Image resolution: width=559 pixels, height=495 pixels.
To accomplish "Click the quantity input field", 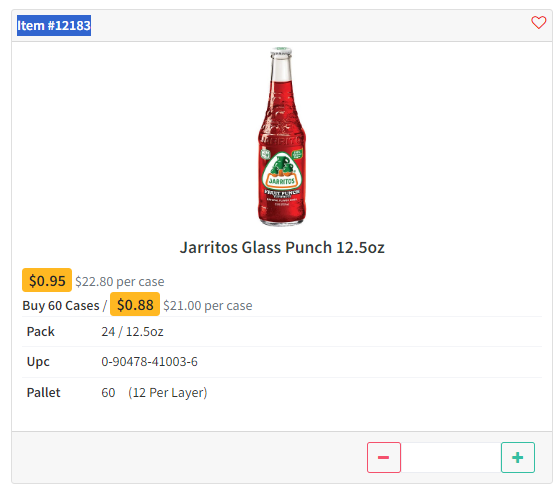I will tap(451, 457).
